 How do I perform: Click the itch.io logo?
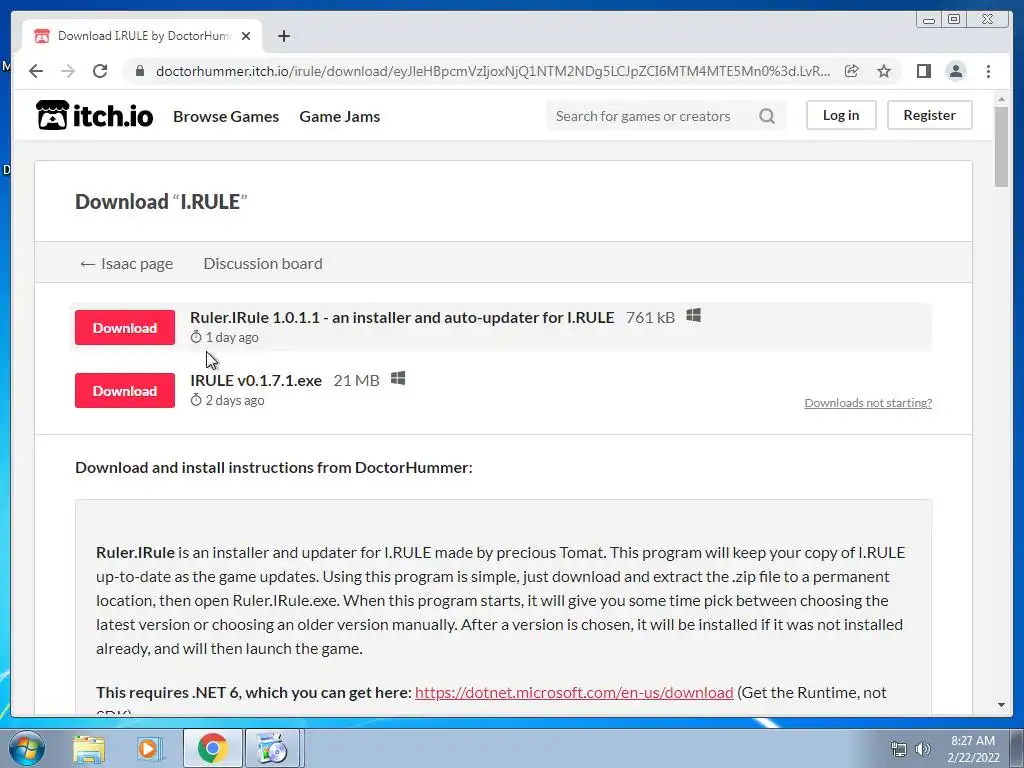[x=95, y=116]
